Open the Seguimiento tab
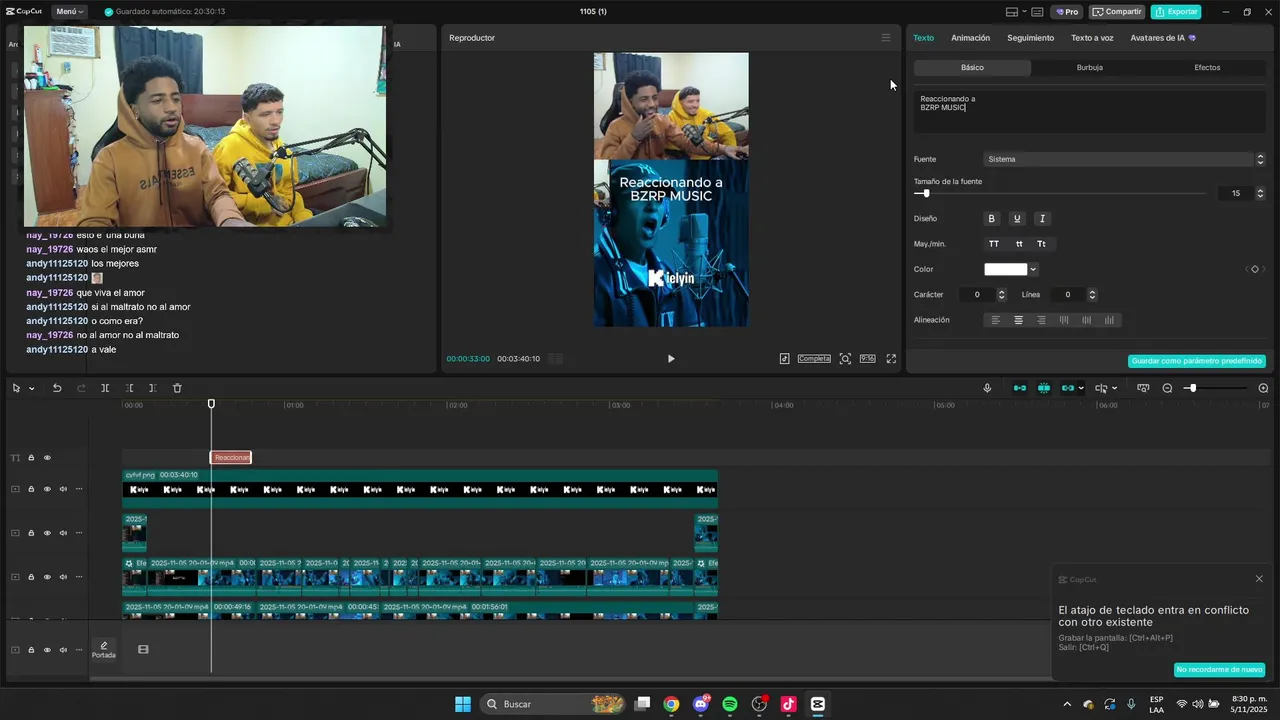 pos(1030,38)
